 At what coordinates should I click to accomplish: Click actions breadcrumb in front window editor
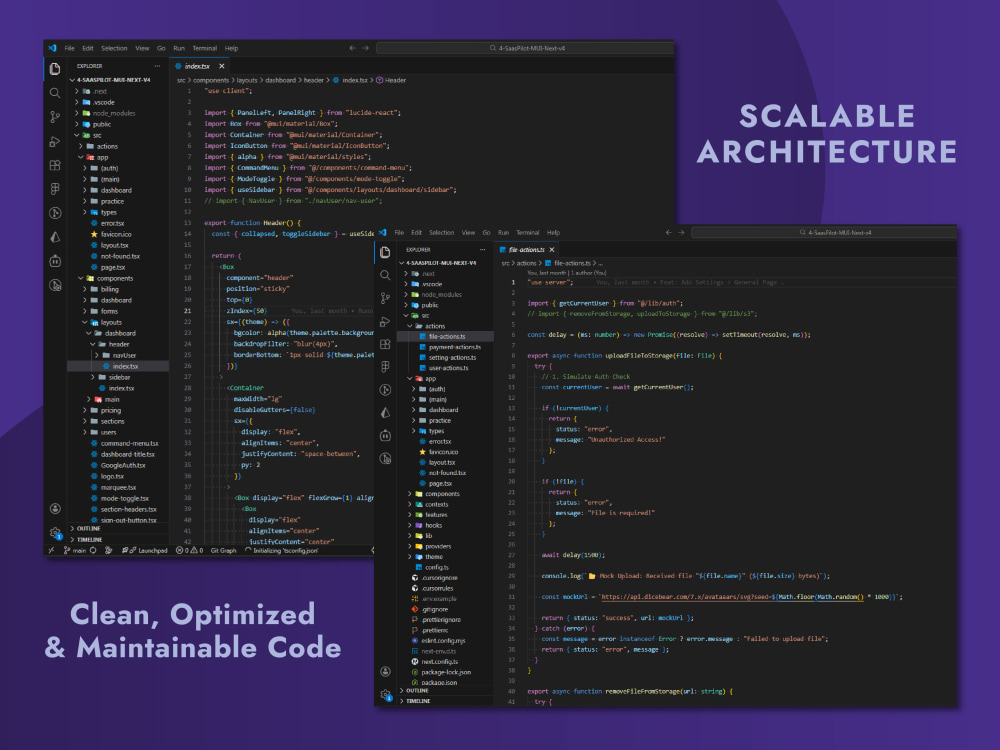[x=526, y=263]
